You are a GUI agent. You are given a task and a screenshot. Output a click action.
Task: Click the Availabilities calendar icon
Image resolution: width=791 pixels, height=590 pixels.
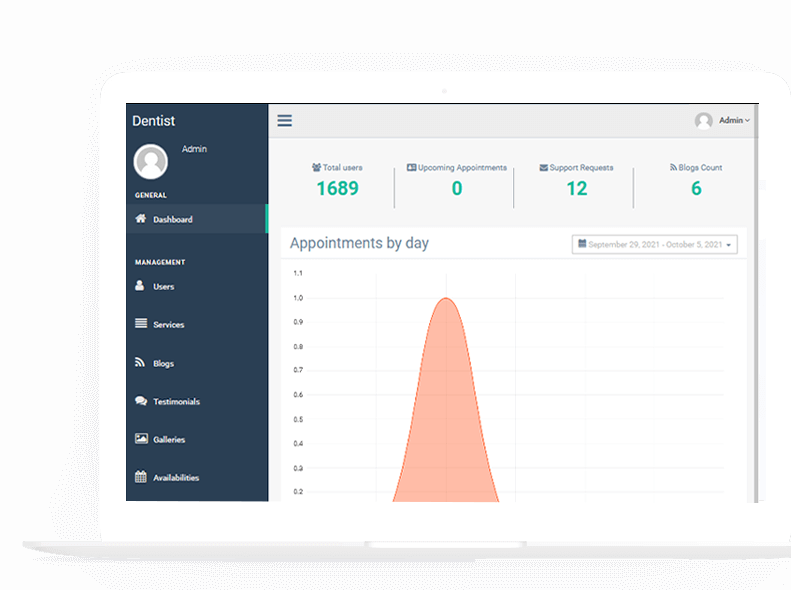pyautogui.click(x=141, y=477)
